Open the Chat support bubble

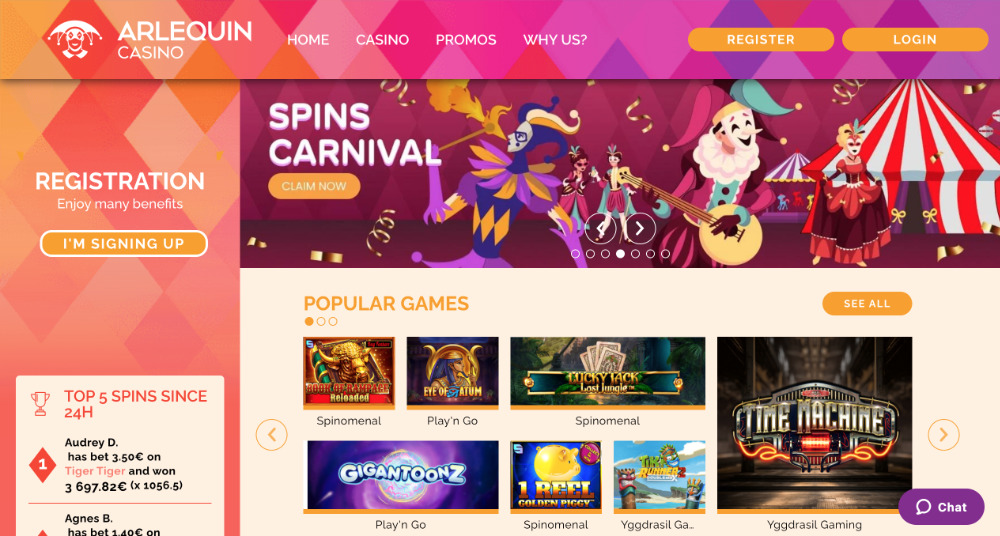(941, 507)
